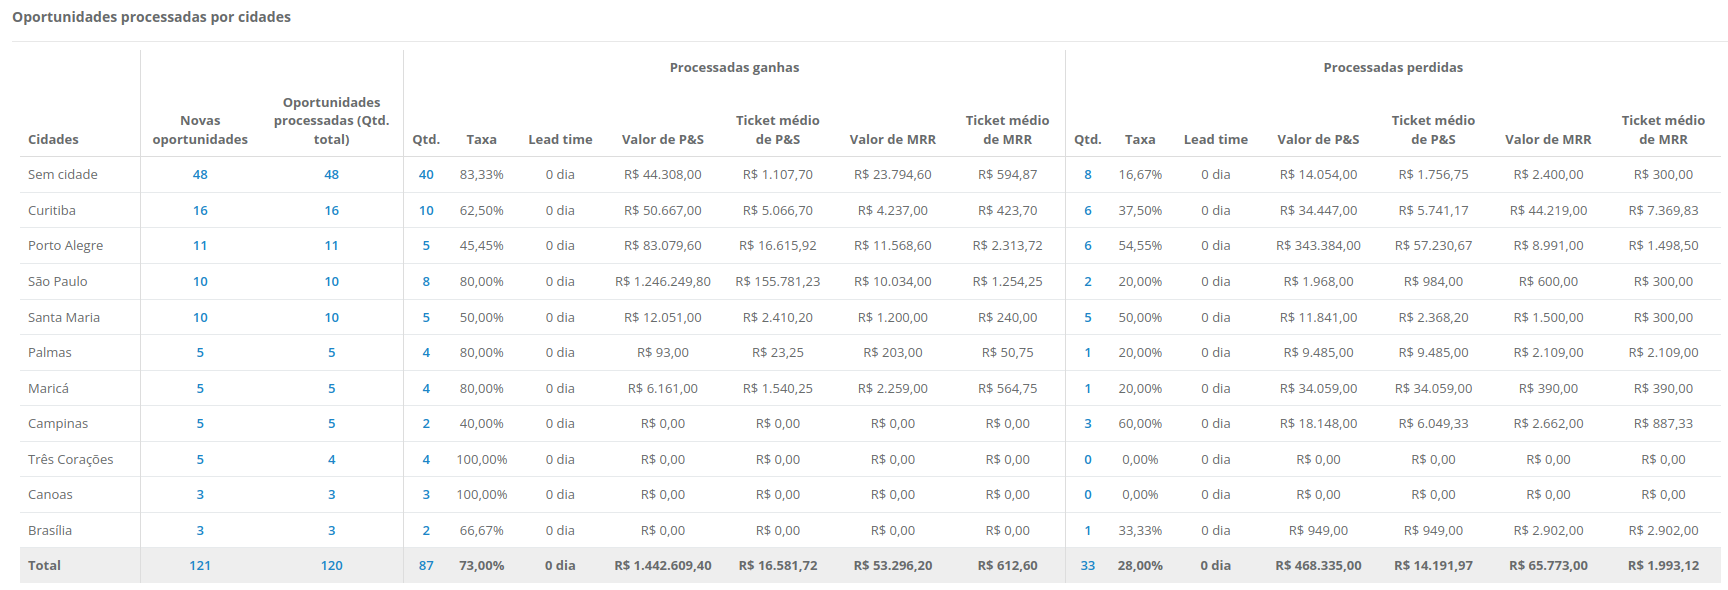1728x590 pixels.
Task: Click Maricá's won Qtd. link
Action: 426,389
